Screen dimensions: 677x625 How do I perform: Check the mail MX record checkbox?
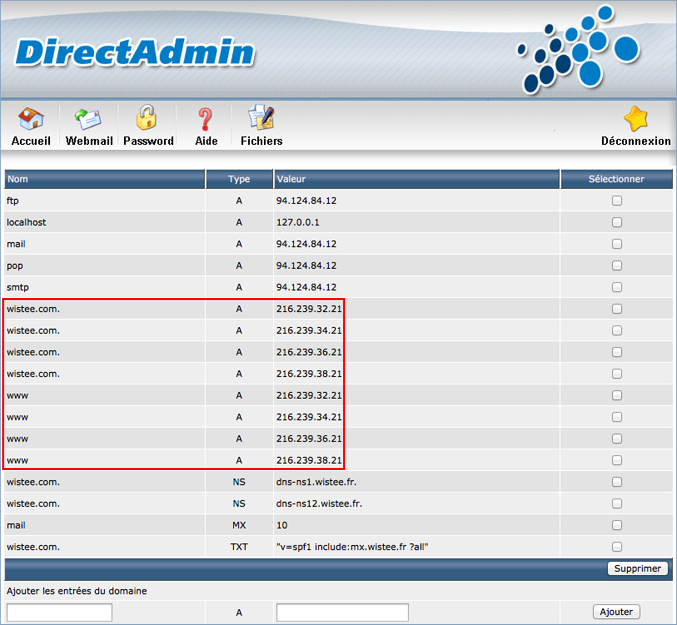(617, 525)
